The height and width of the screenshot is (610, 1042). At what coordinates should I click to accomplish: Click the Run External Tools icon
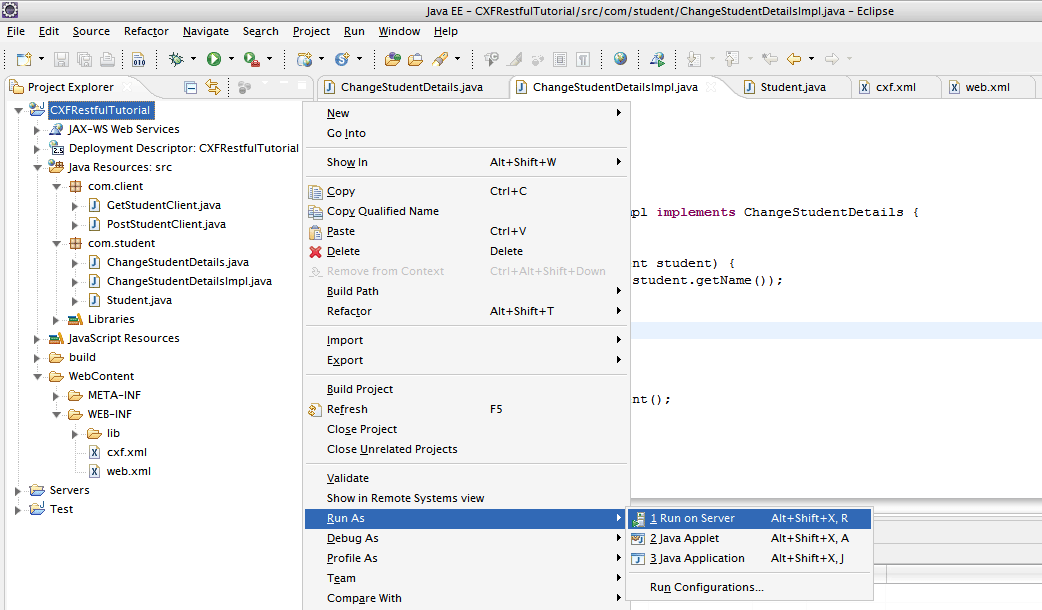tap(251, 59)
